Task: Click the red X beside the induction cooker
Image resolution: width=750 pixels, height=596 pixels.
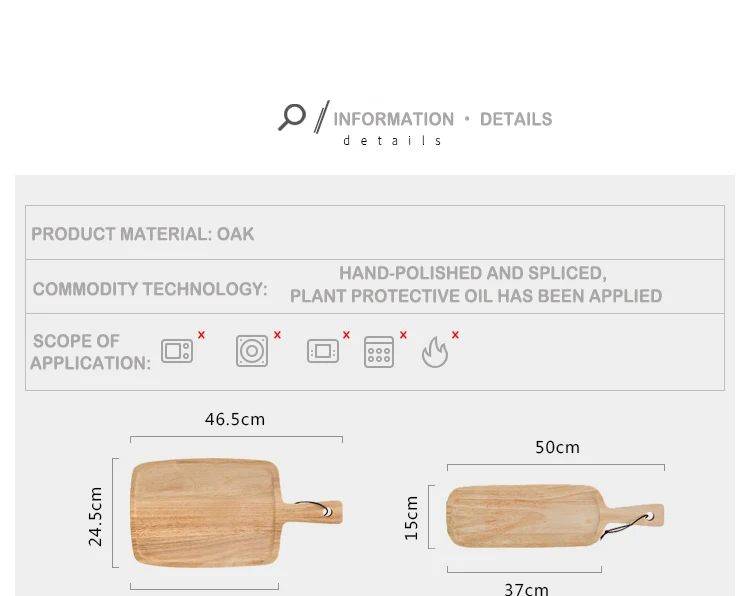Action: click(277, 335)
